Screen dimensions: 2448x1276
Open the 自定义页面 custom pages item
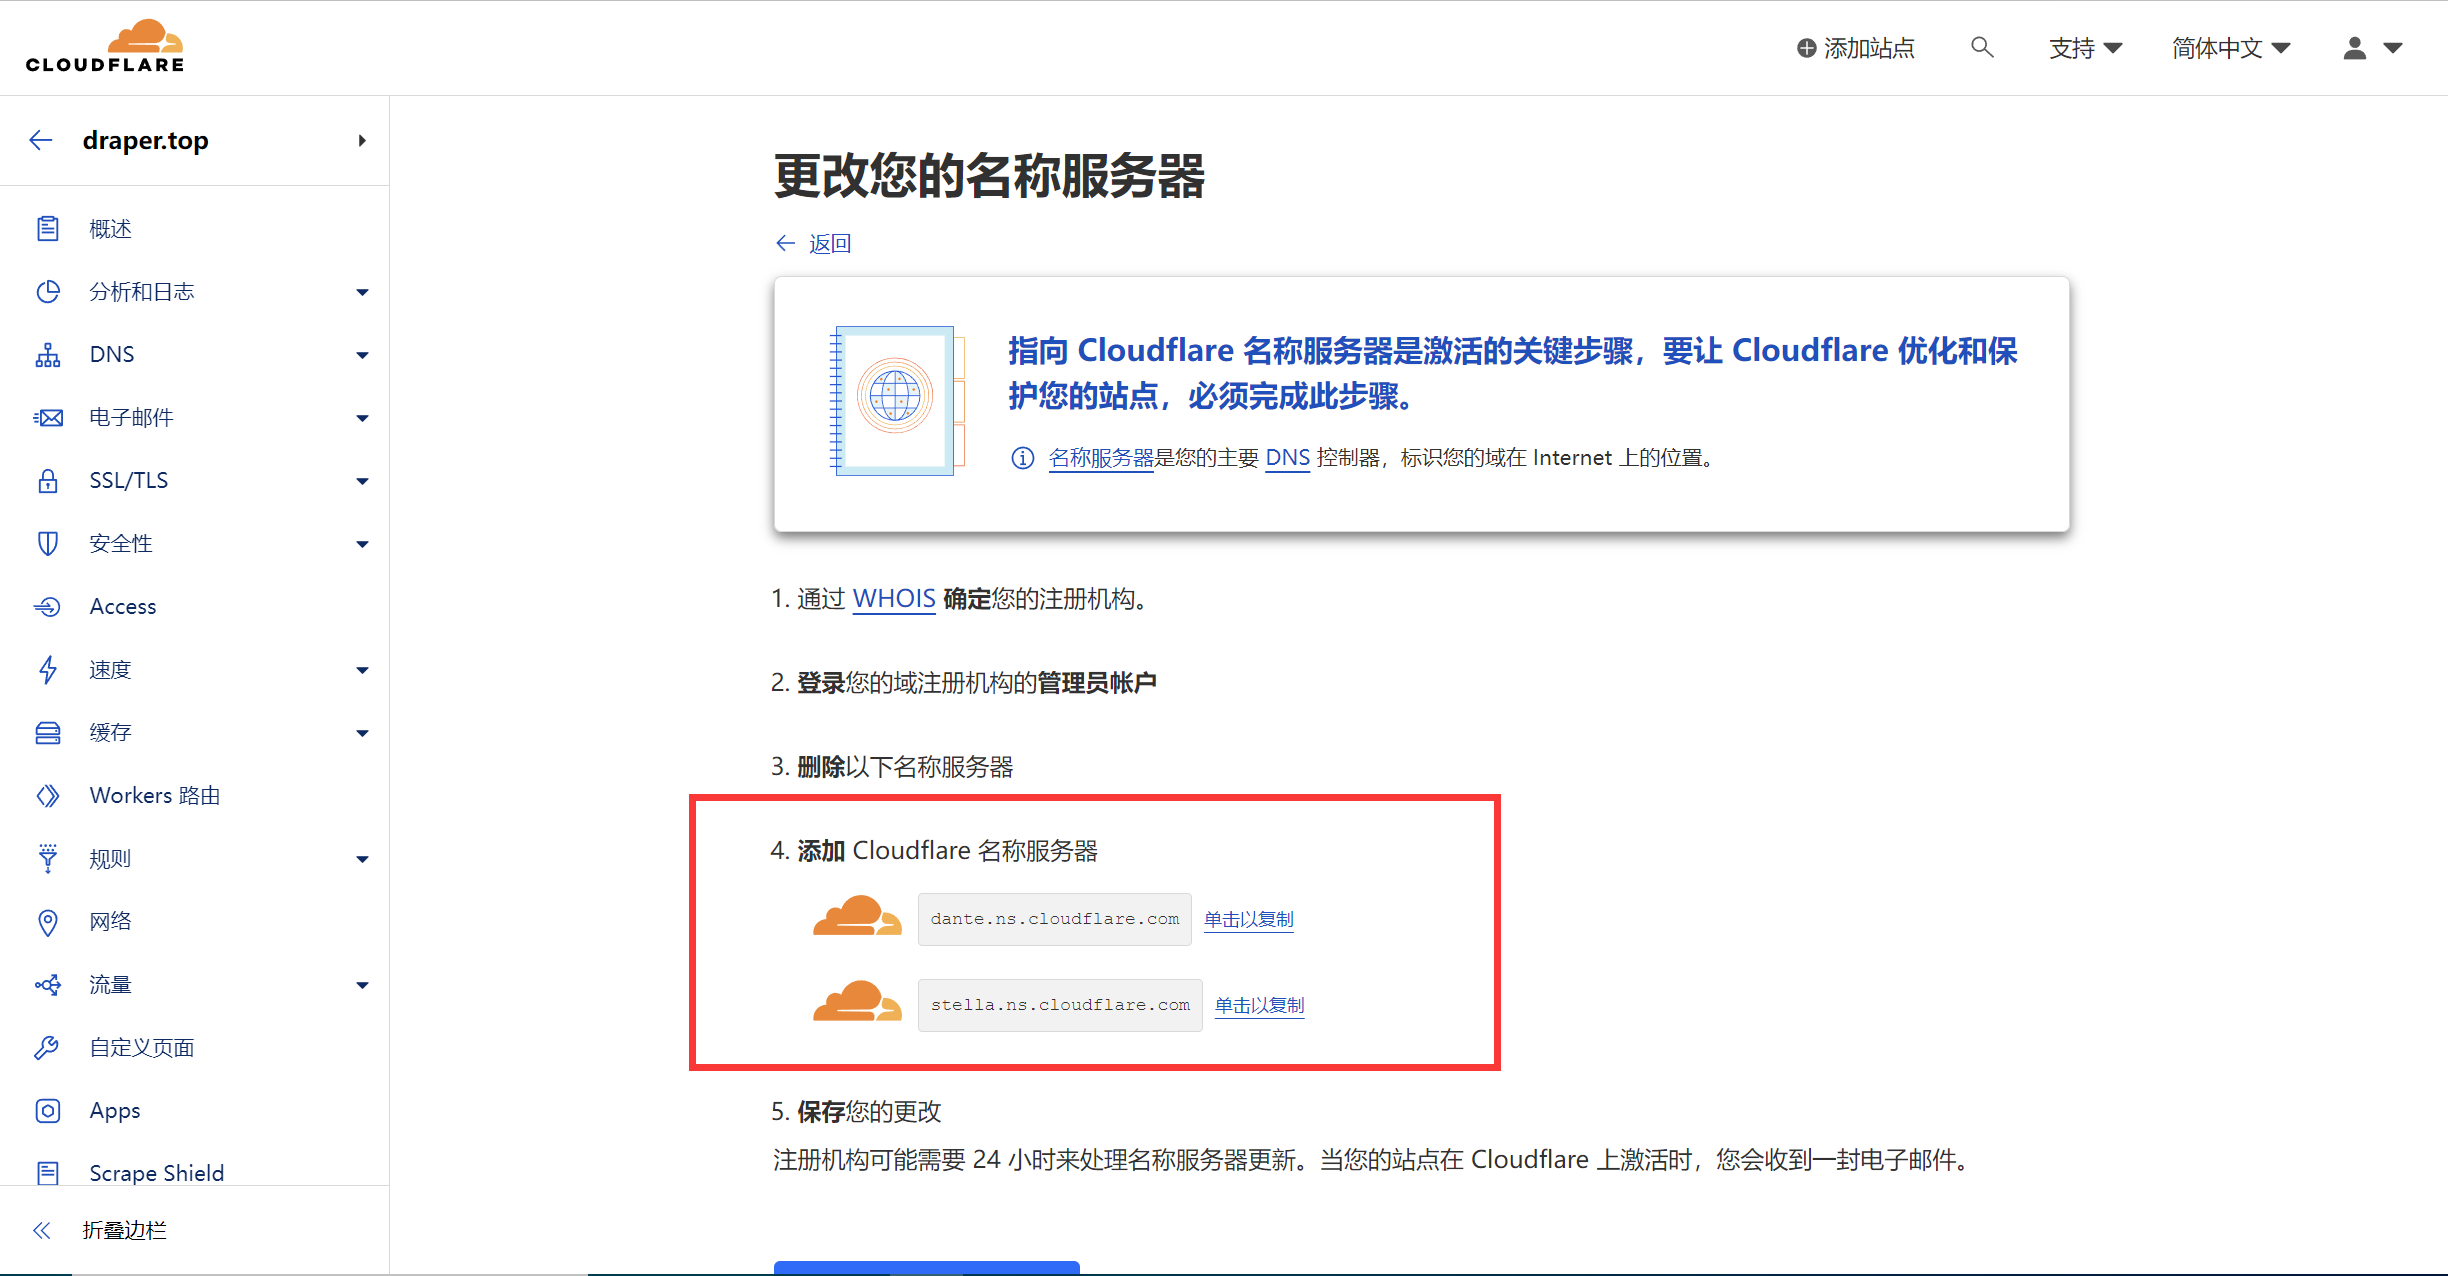click(141, 1047)
